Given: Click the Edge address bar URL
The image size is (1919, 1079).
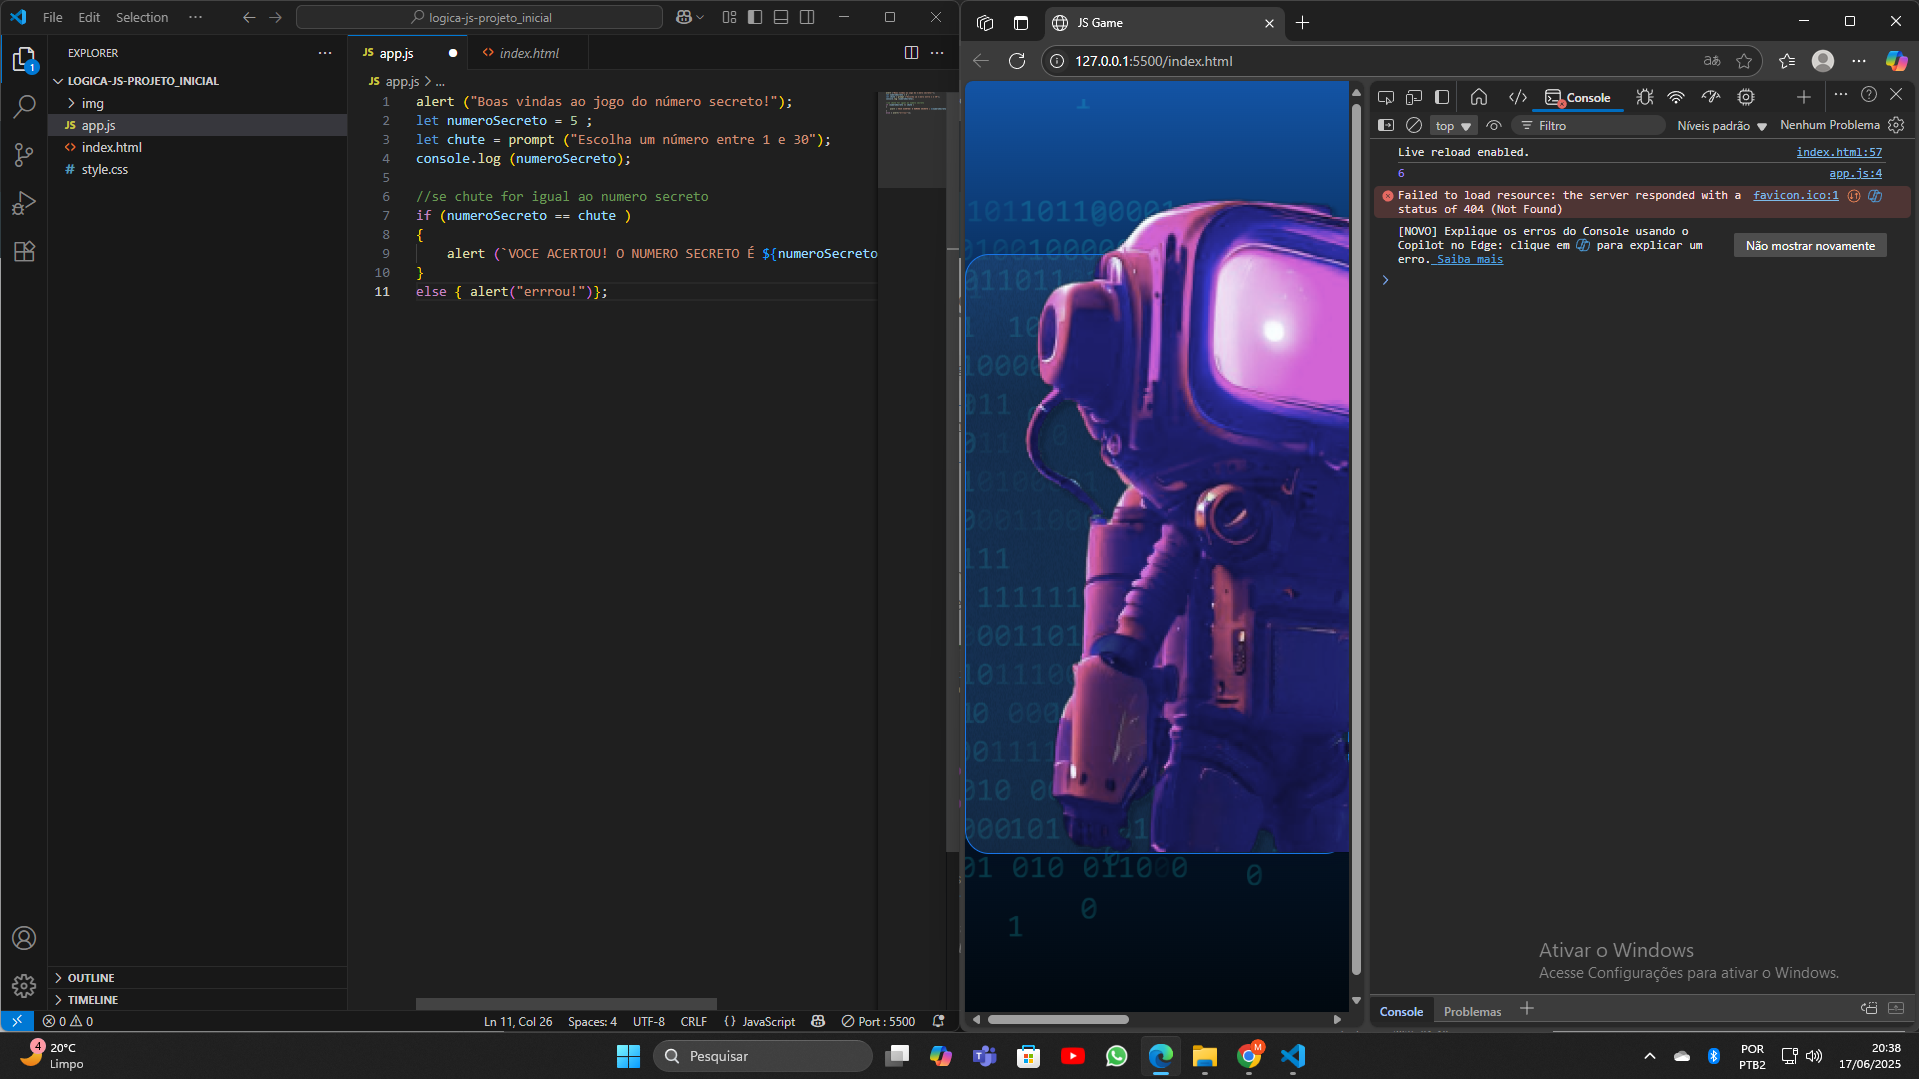Looking at the screenshot, I should click(1153, 61).
